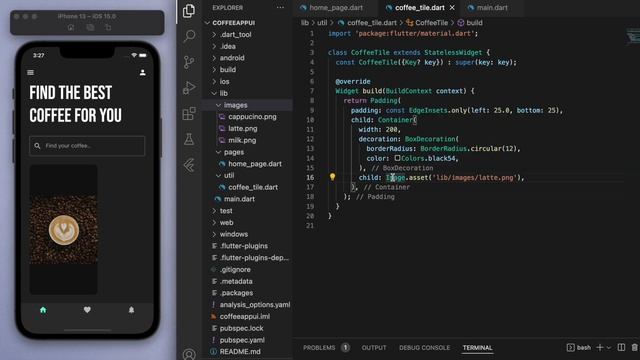Add a new terminal with plus icon

click(x=600, y=347)
